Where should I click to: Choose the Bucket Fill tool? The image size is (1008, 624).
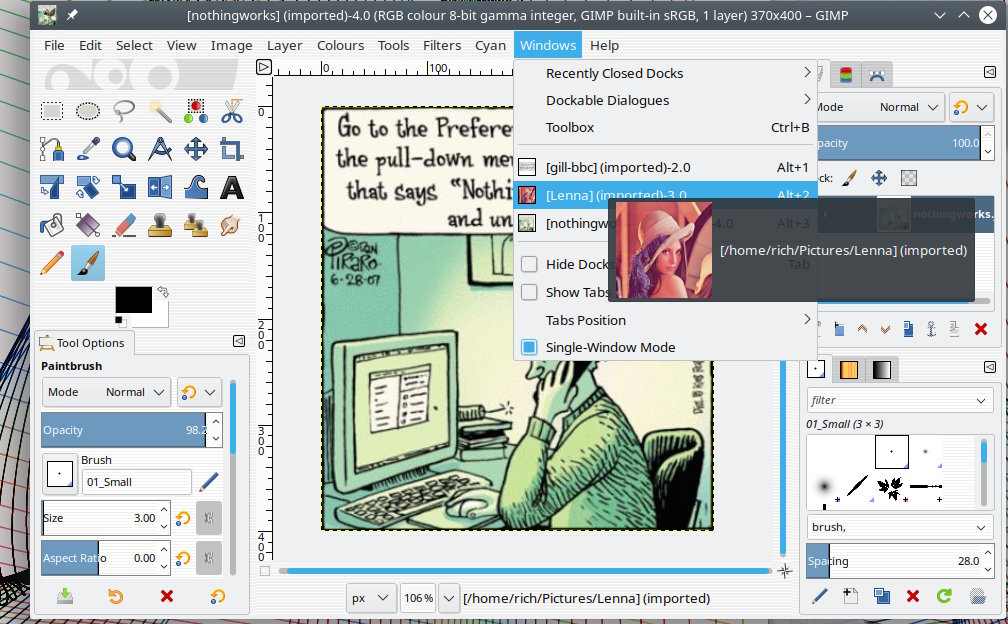[52, 225]
